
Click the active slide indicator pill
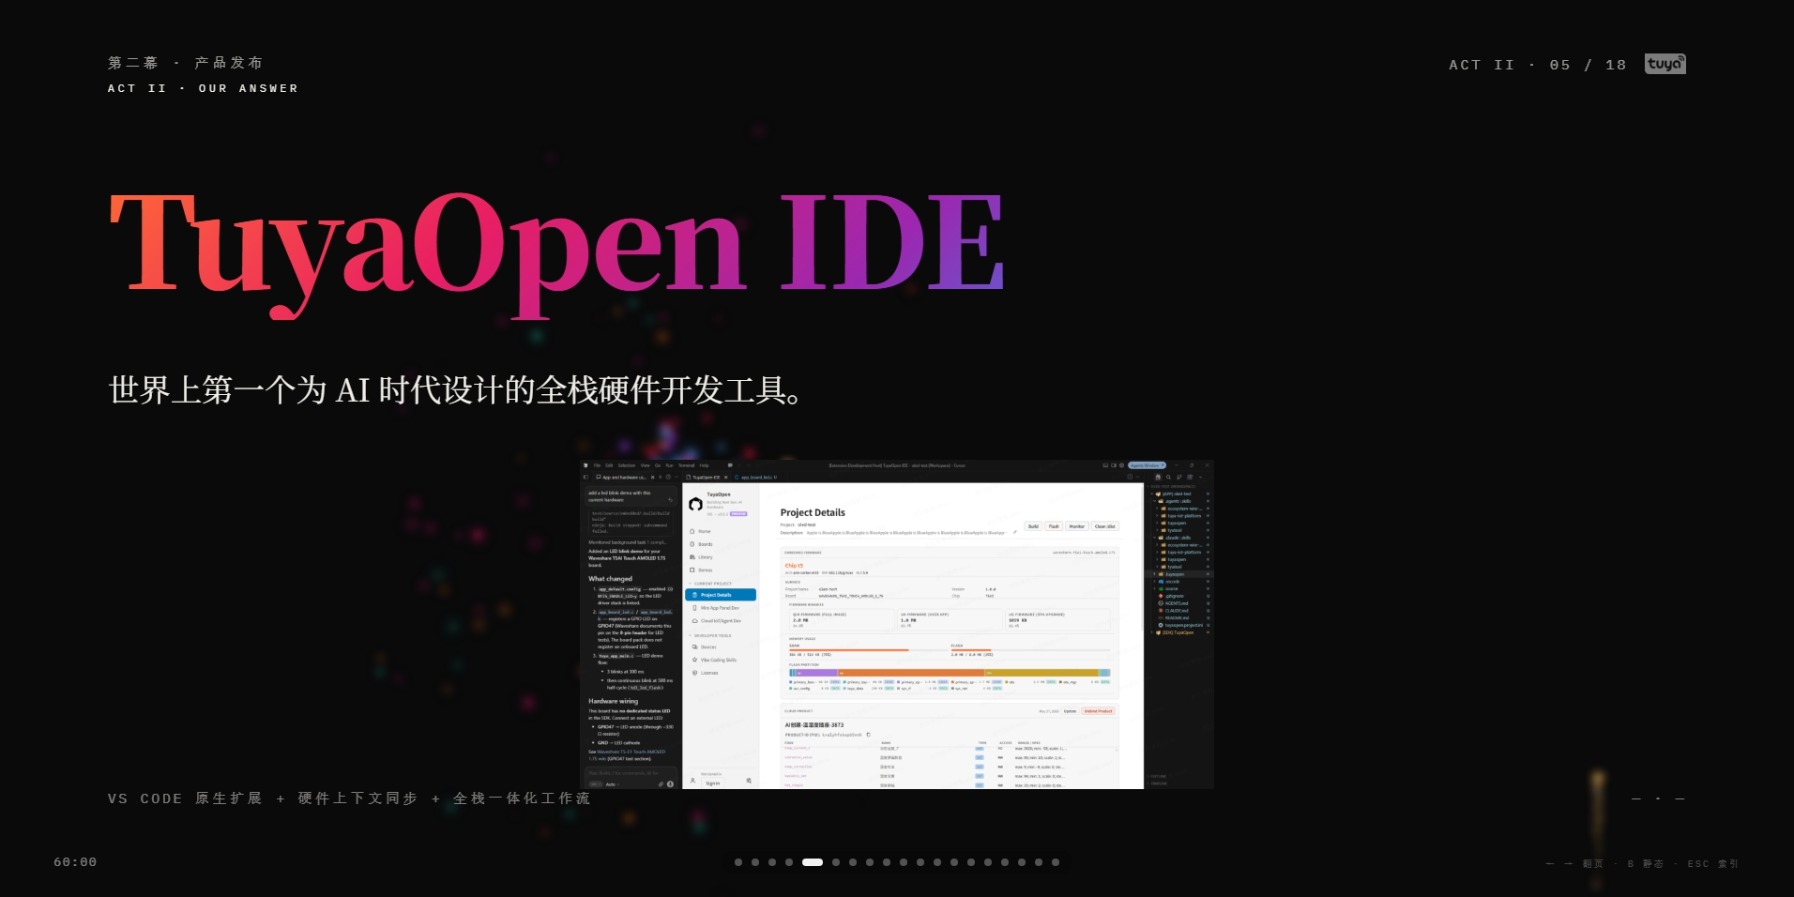coord(812,862)
